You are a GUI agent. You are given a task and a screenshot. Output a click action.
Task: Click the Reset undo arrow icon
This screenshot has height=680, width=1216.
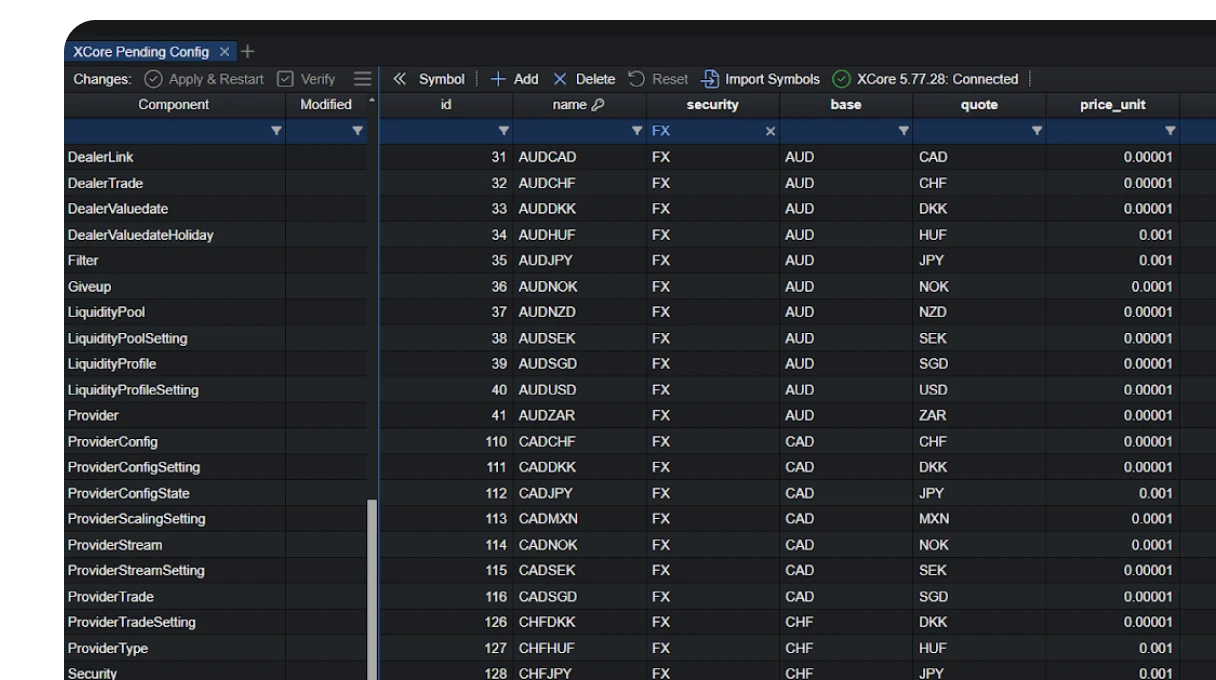[x=637, y=79]
